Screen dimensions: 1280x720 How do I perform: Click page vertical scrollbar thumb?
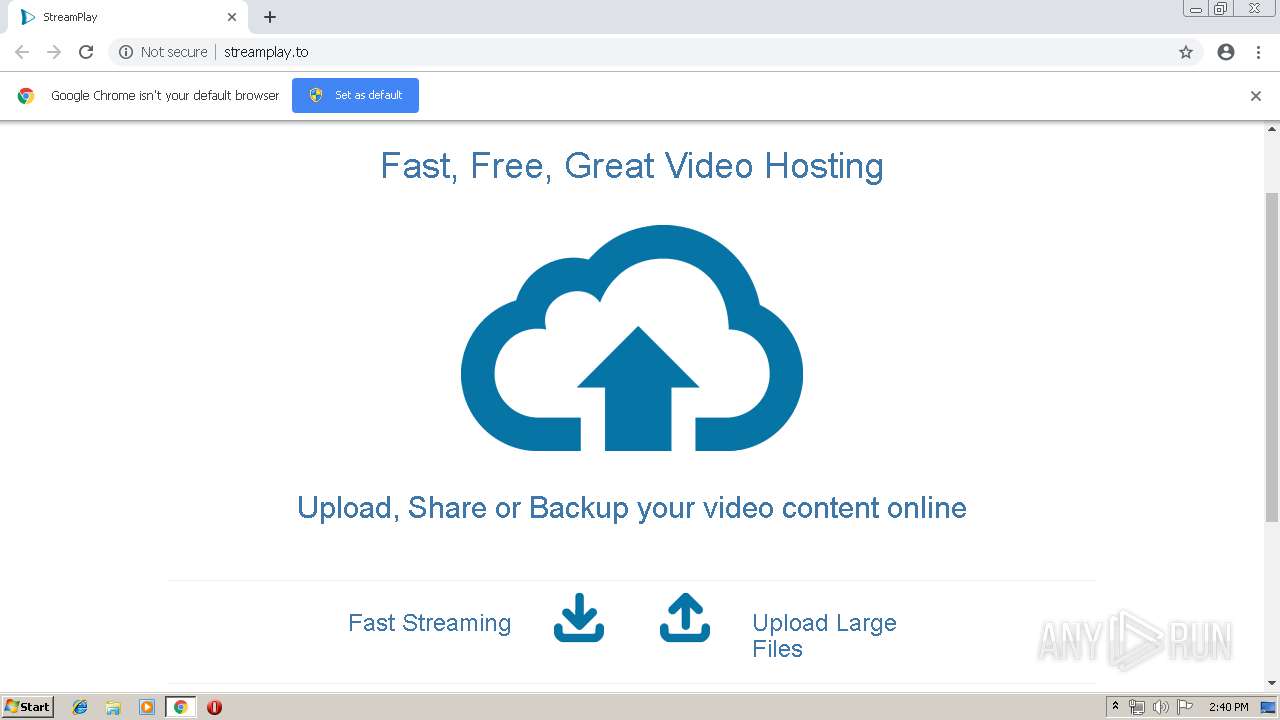coord(1272,356)
